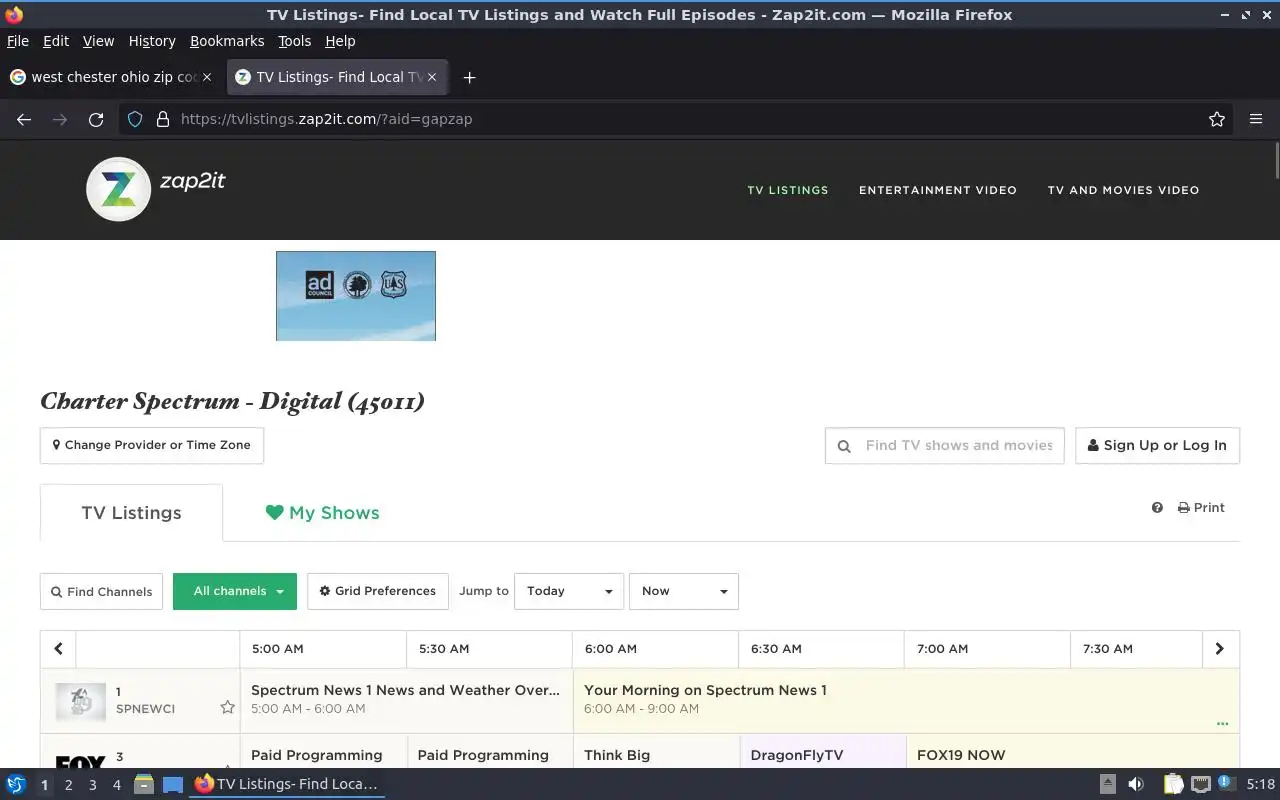This screenshot has width=1280, height=800.
Task: Open the Edit menu
Action: [56, 41]
